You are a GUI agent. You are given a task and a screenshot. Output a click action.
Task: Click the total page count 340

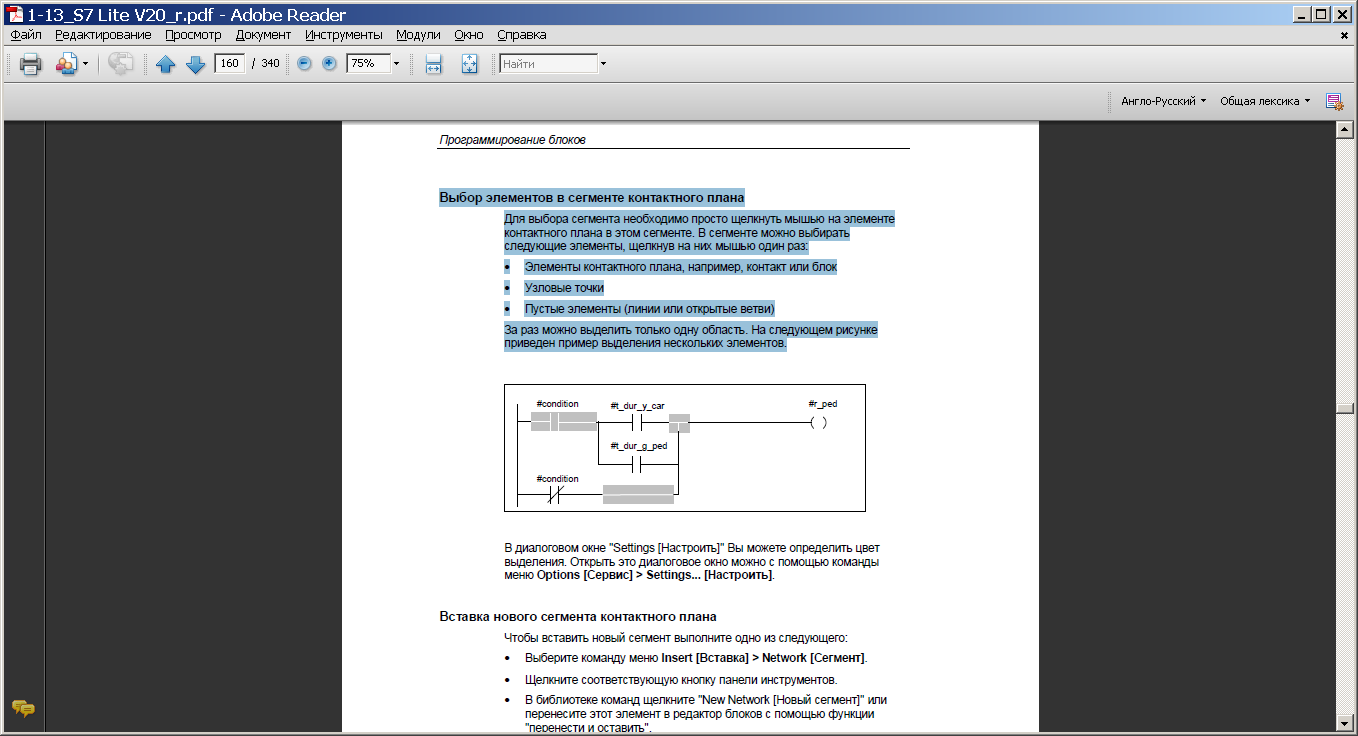270,63
